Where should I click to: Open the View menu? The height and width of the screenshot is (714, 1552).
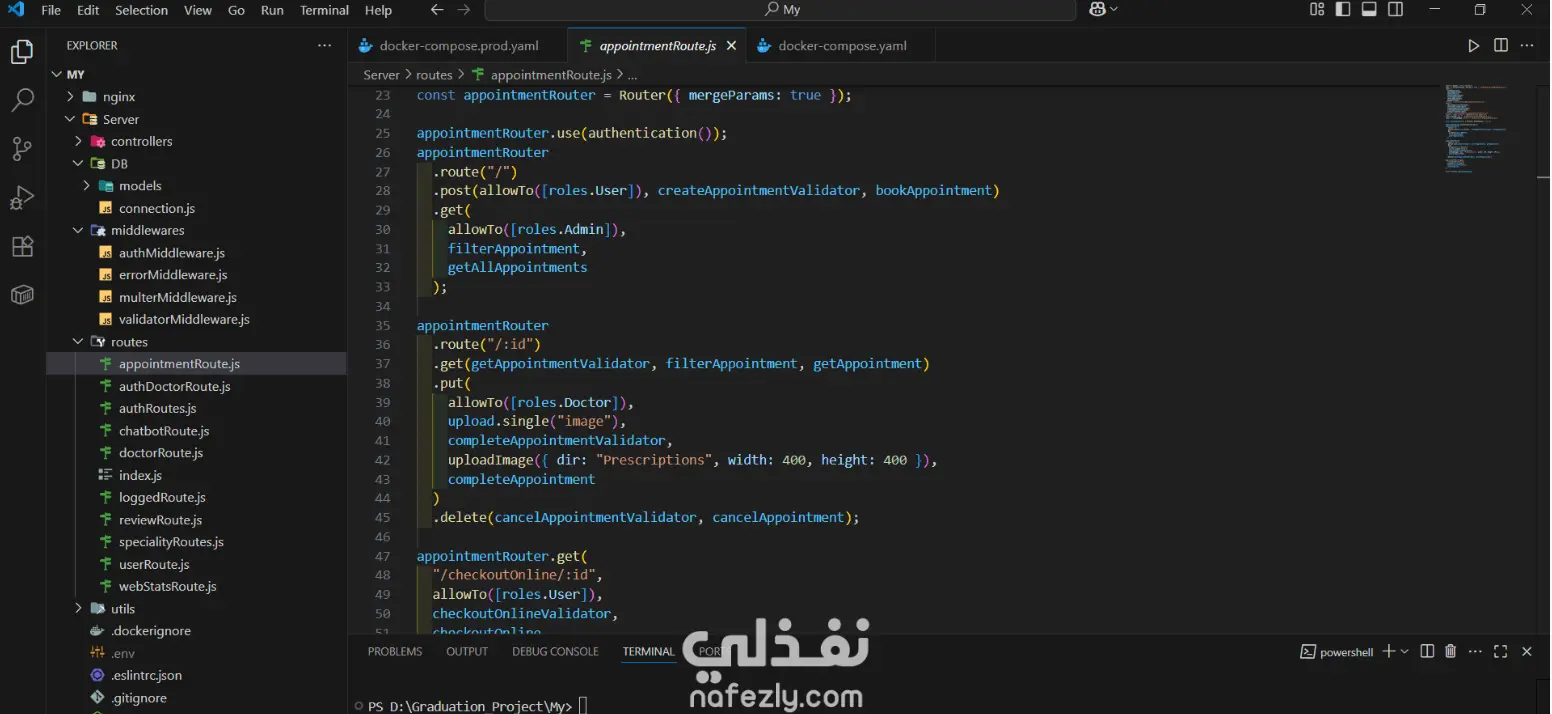[x=198, y=10]
